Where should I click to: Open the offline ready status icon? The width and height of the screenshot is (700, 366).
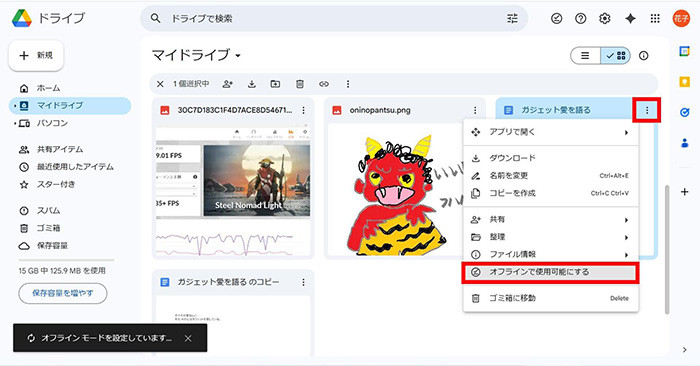point(556,18)
